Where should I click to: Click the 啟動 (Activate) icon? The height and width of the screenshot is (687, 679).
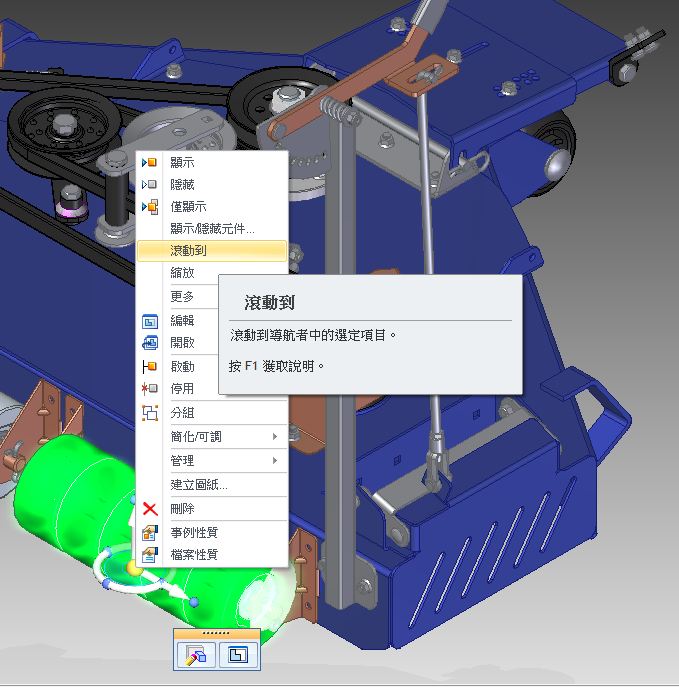tap(149, 367)
